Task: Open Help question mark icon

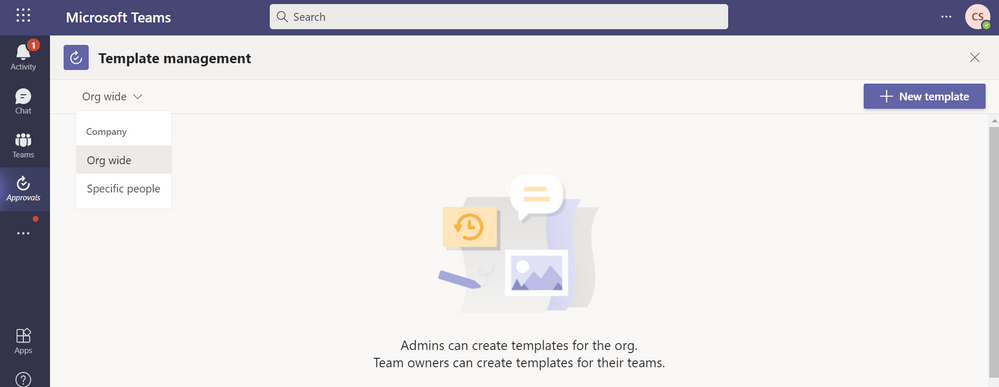Action: click(24, 379)
